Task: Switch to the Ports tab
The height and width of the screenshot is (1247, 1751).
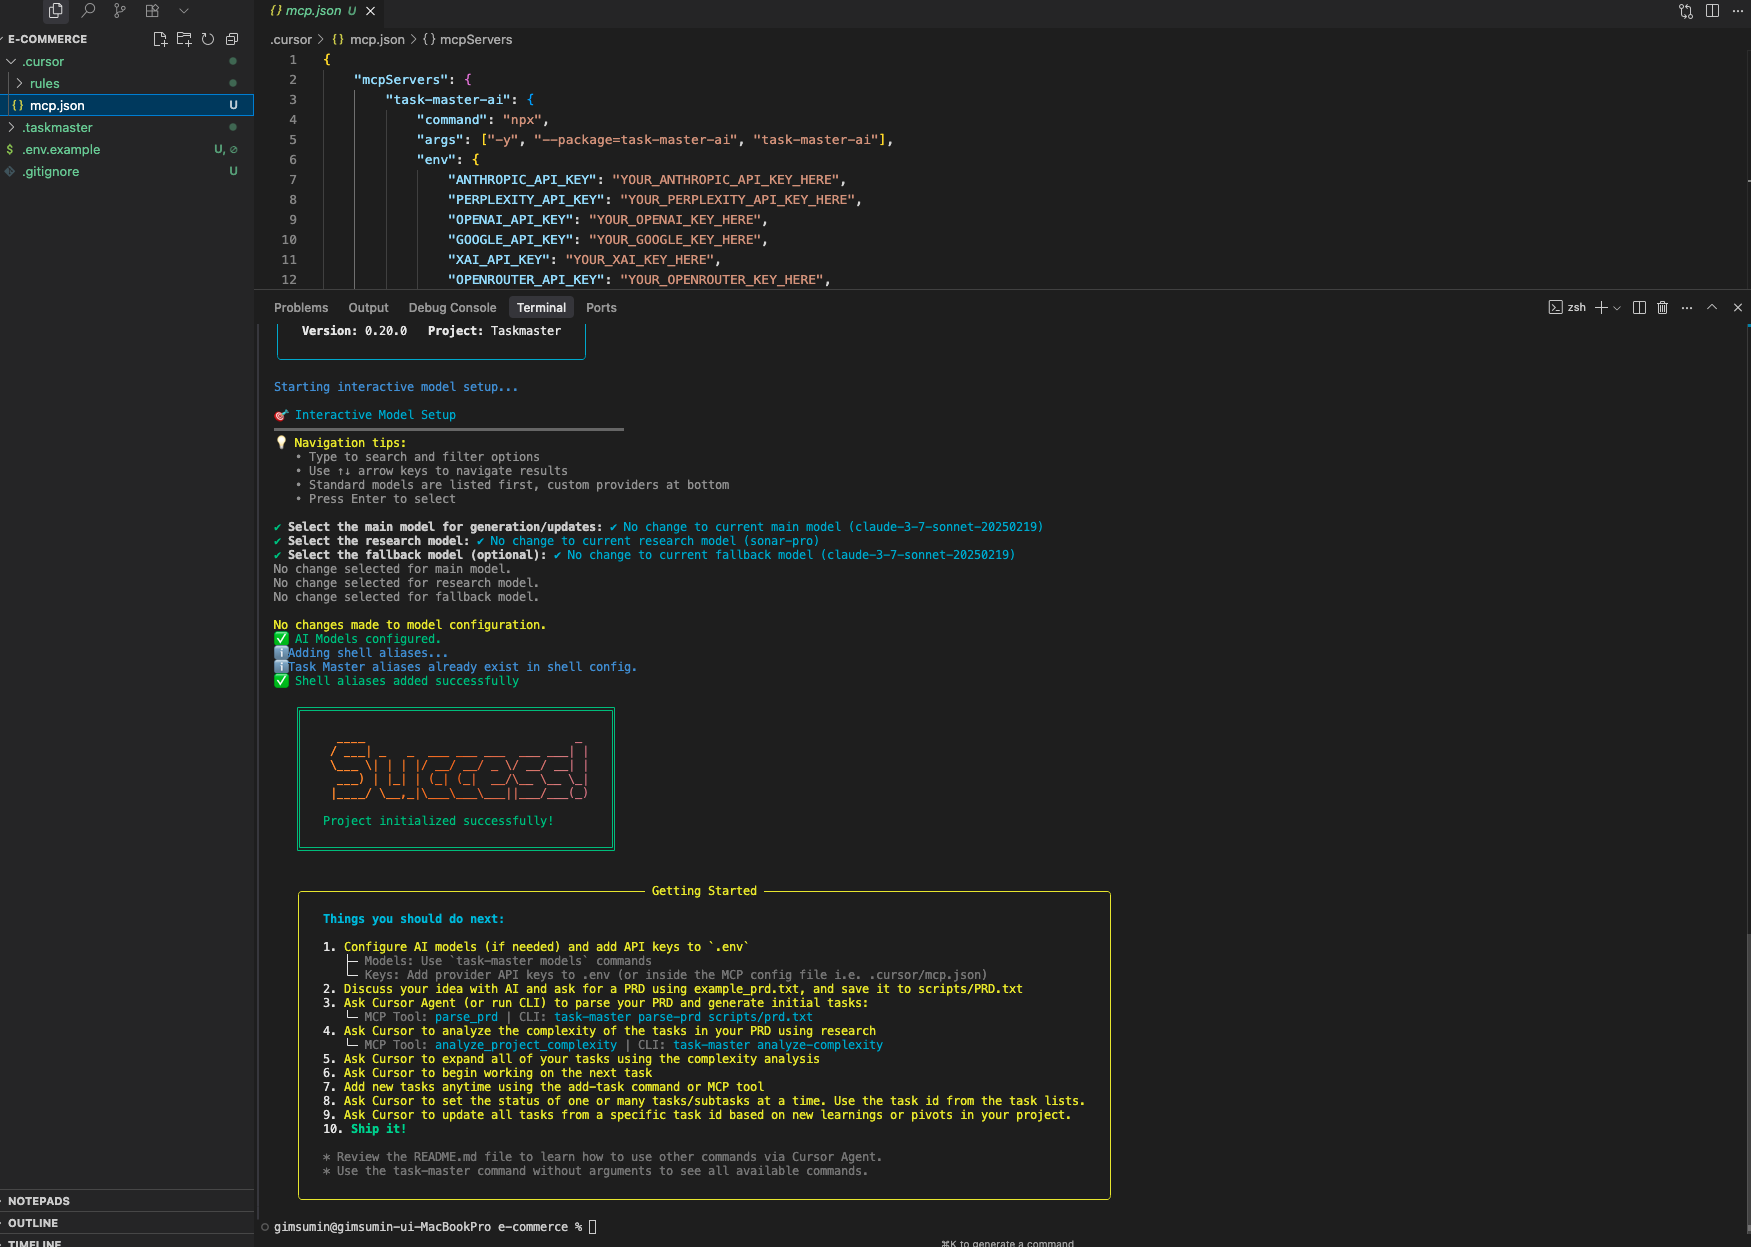Action: click(601, 307)
